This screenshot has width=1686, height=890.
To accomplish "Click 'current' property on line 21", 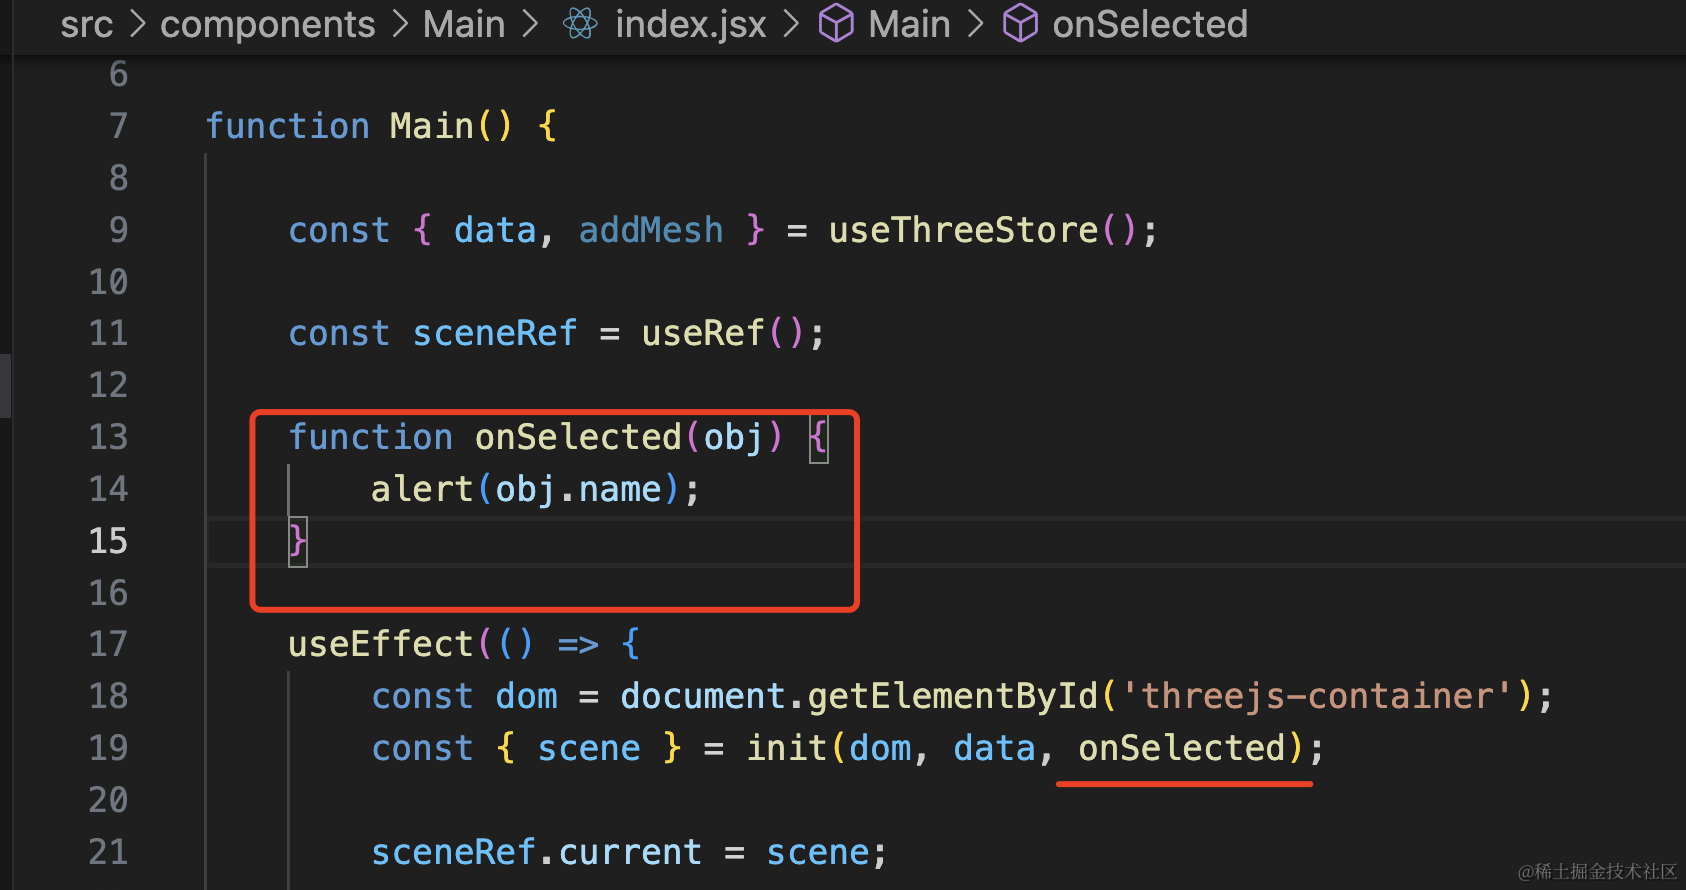I will pos(630,852).
